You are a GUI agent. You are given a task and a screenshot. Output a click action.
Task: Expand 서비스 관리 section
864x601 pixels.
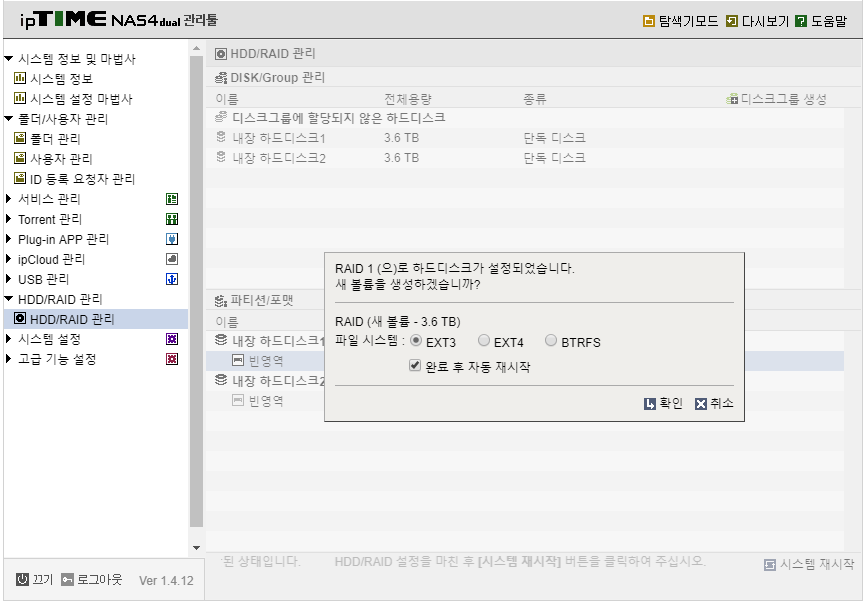[x=8, y=198]
